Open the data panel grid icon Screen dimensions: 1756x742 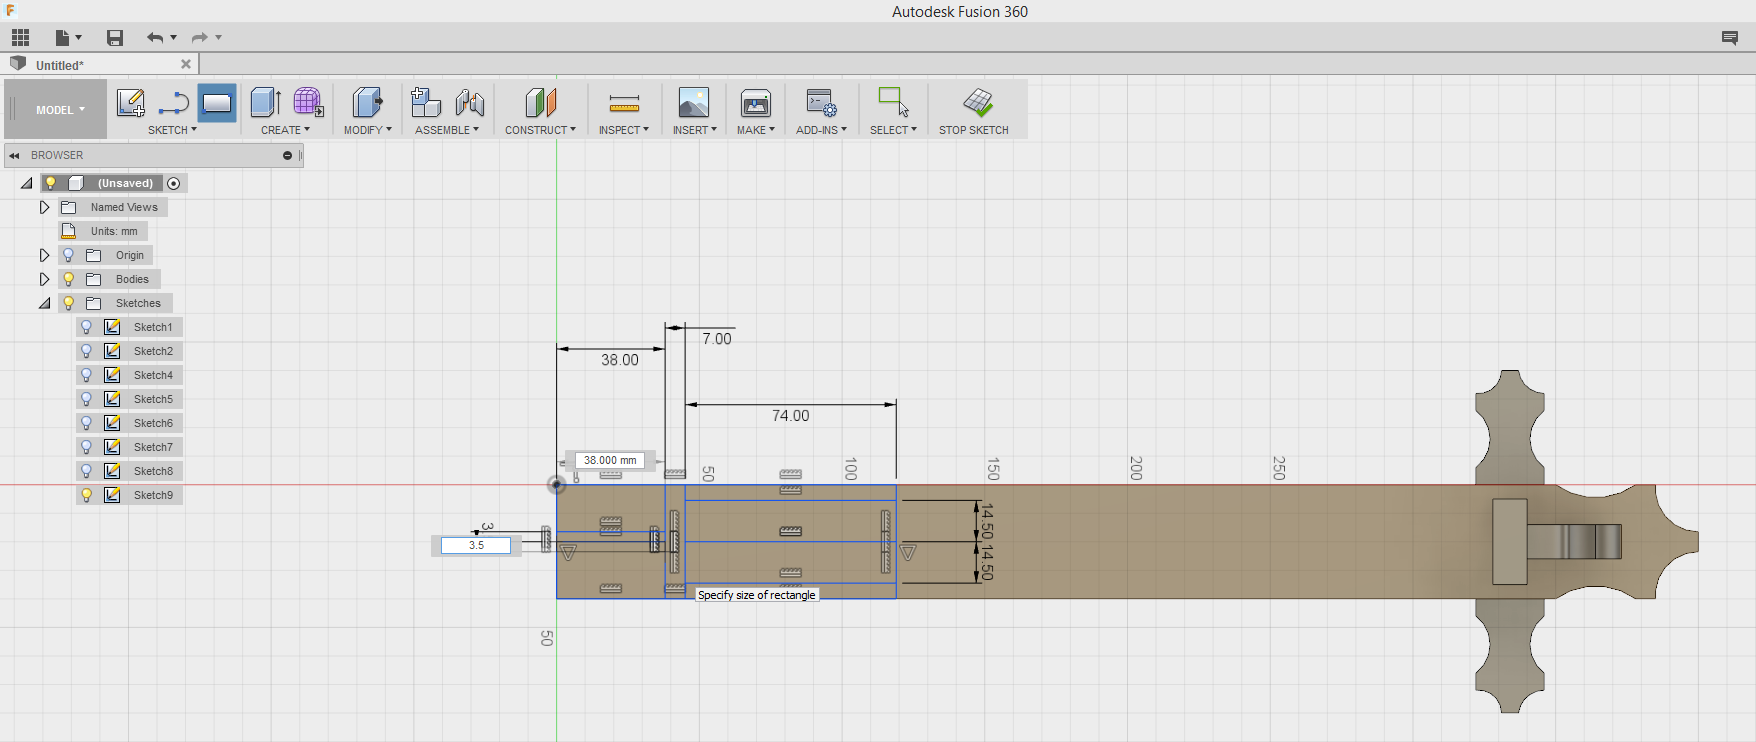point(20,38)
